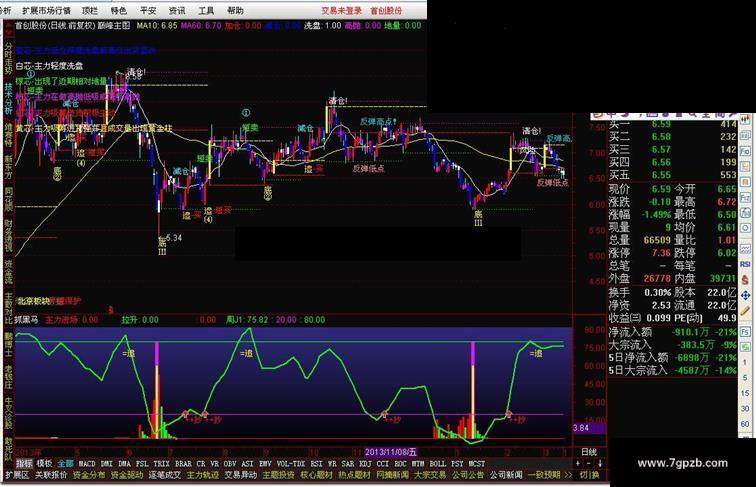The height and width of the screenshot is (487, 756).
Task: Select the RSI indicator icon on right toolbar
Action: (745, 264)
